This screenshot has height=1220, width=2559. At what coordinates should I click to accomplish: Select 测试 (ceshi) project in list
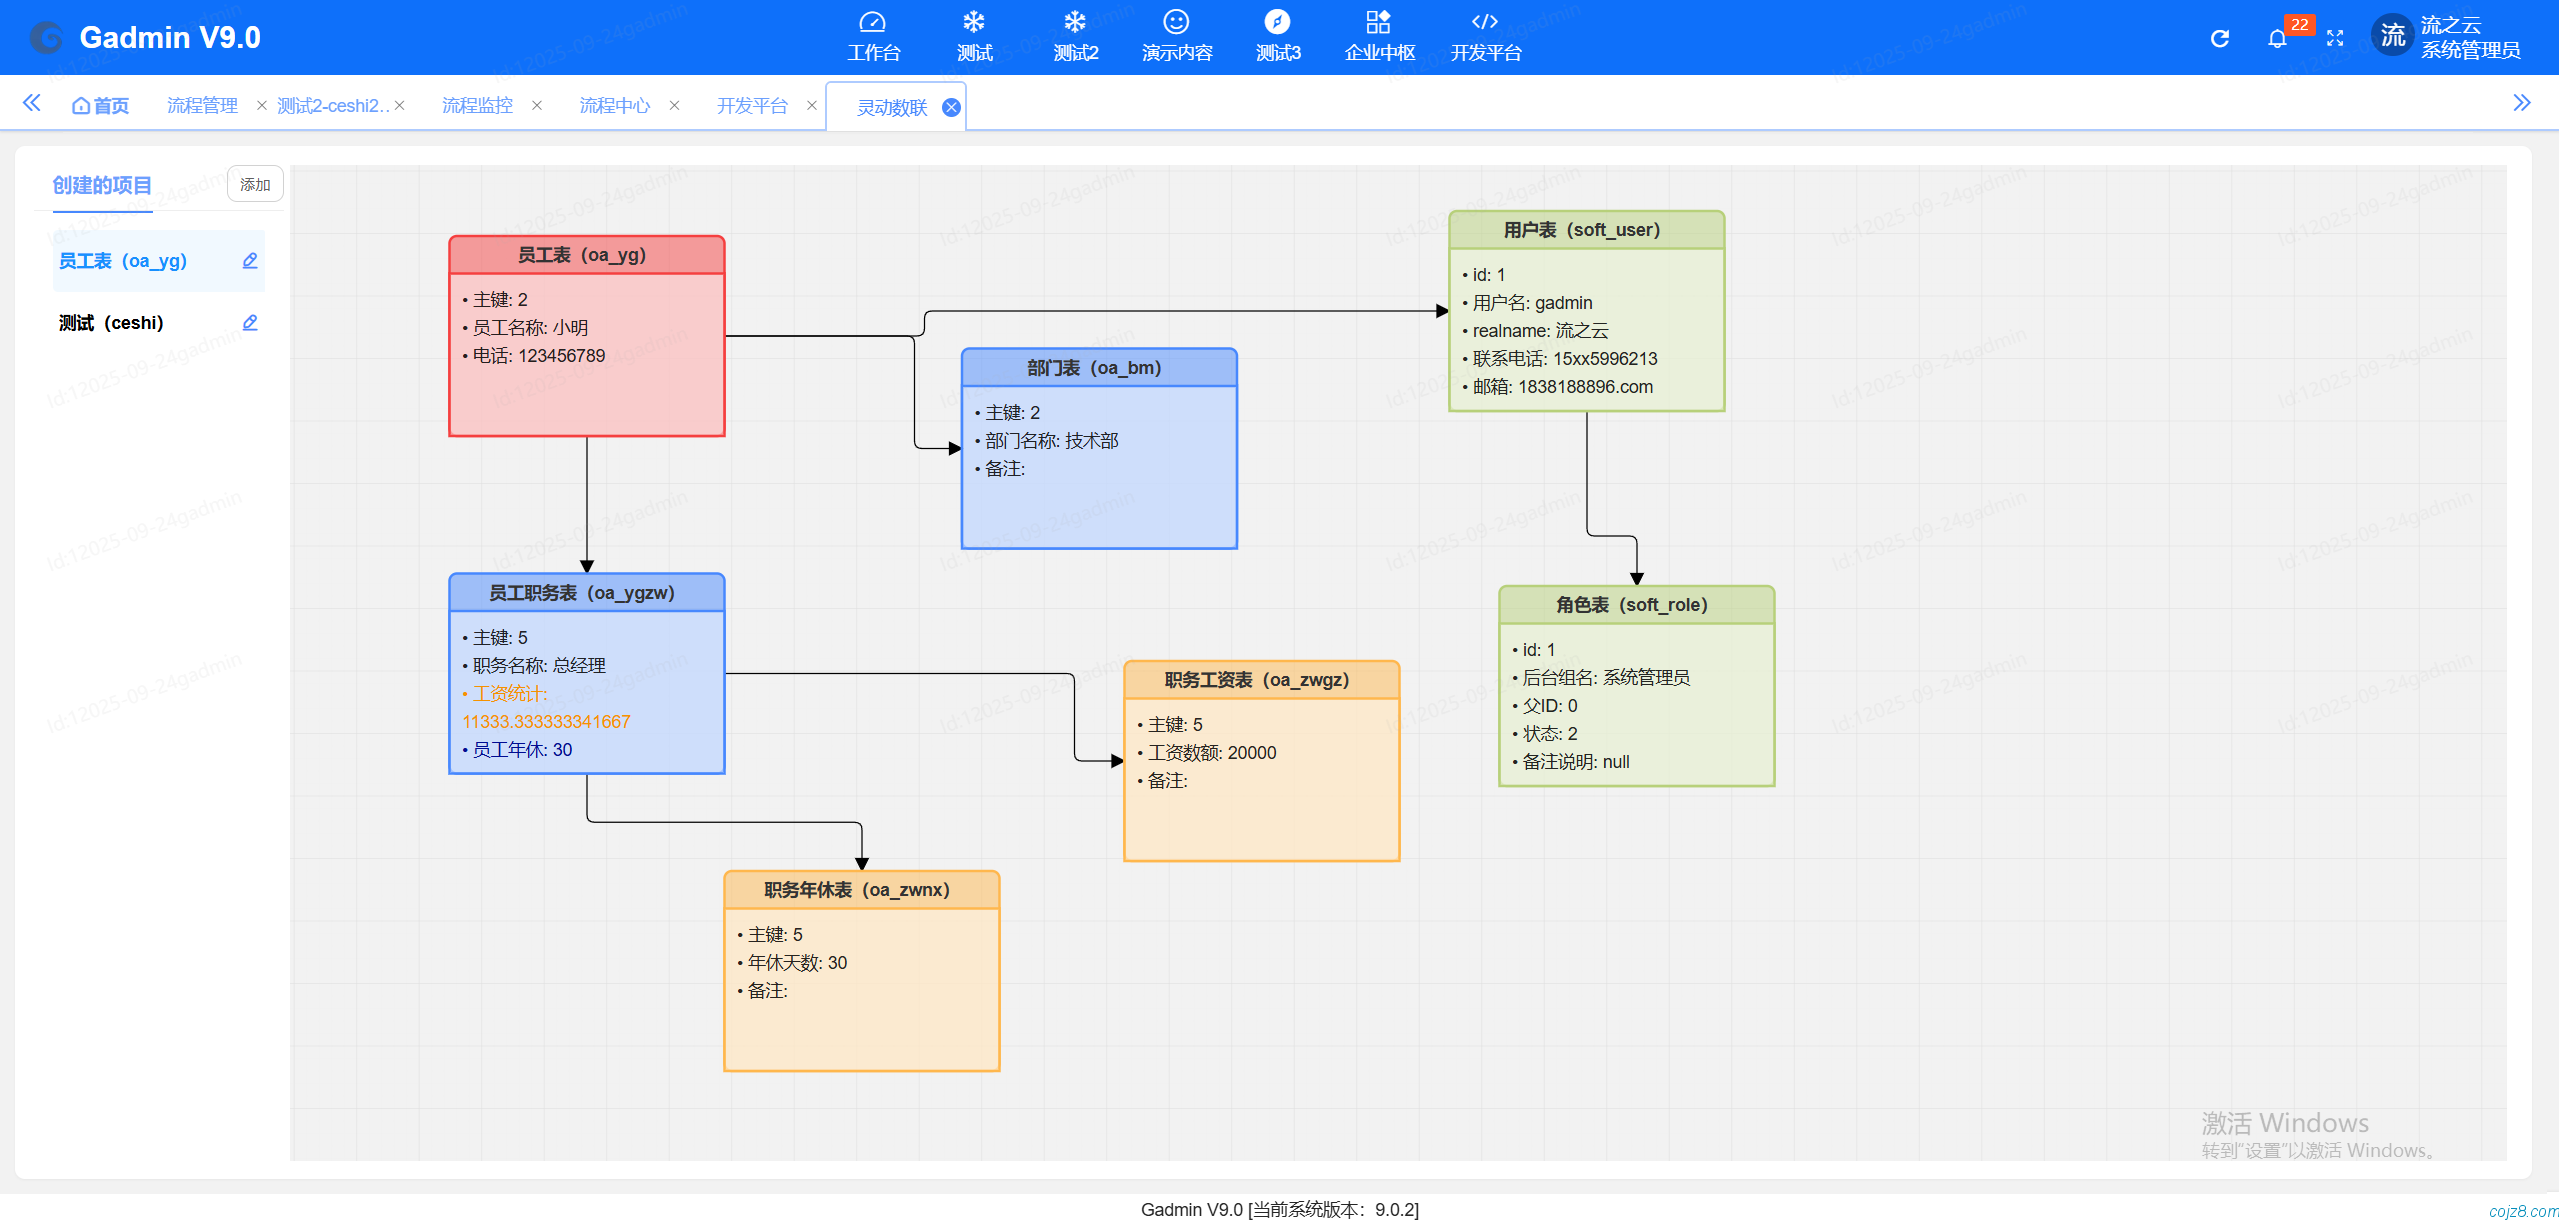pos(111,323)
